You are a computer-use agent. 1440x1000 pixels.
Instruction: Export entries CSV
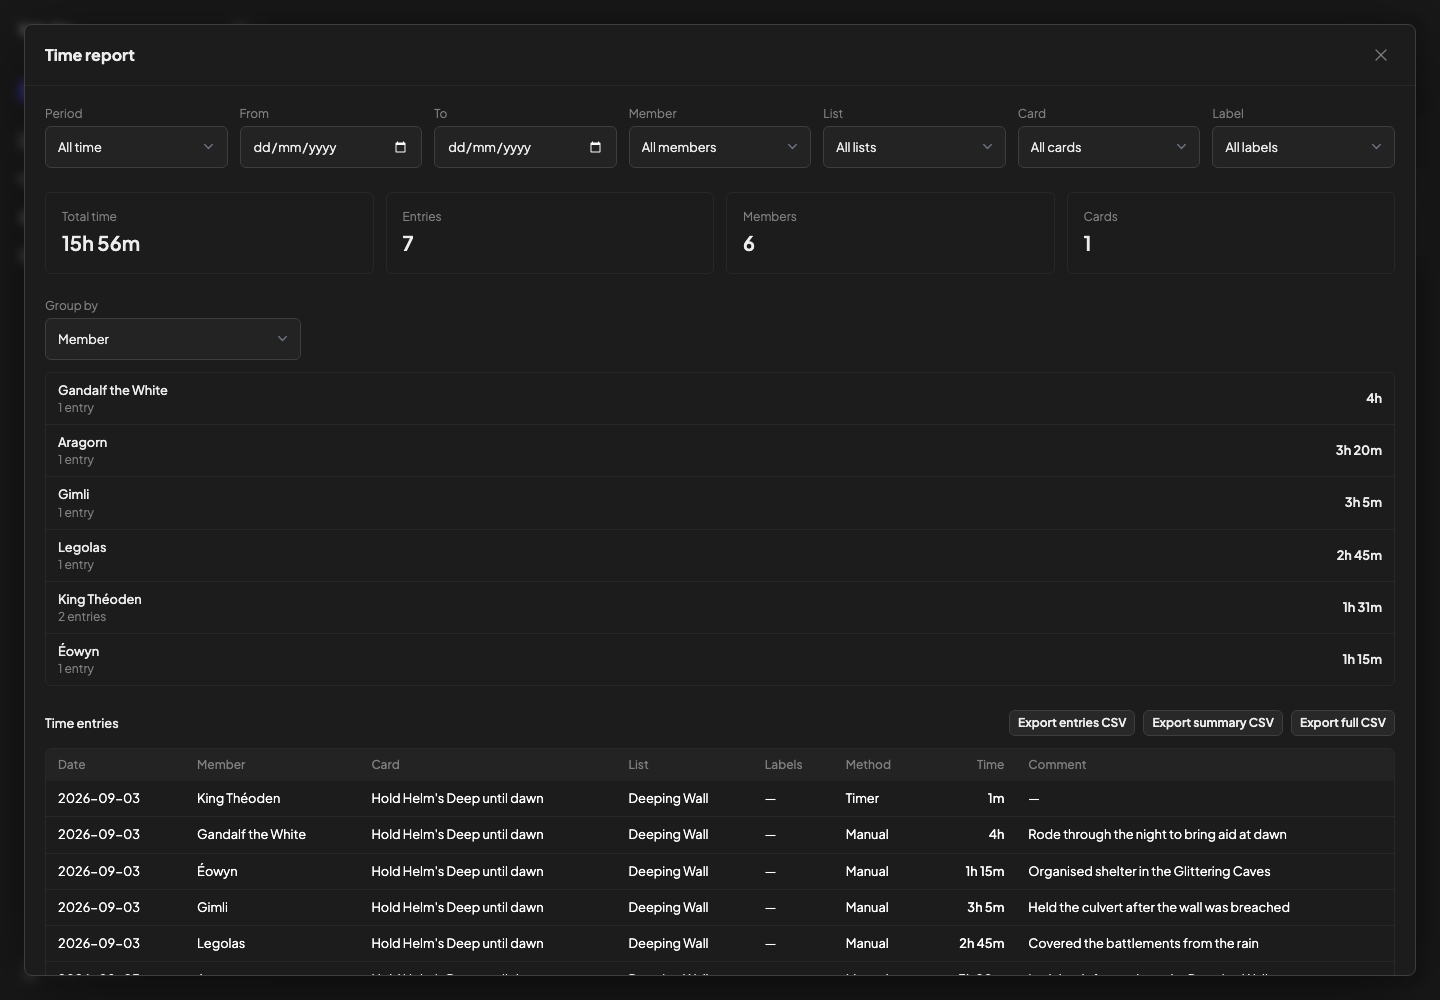point(1072,723)
